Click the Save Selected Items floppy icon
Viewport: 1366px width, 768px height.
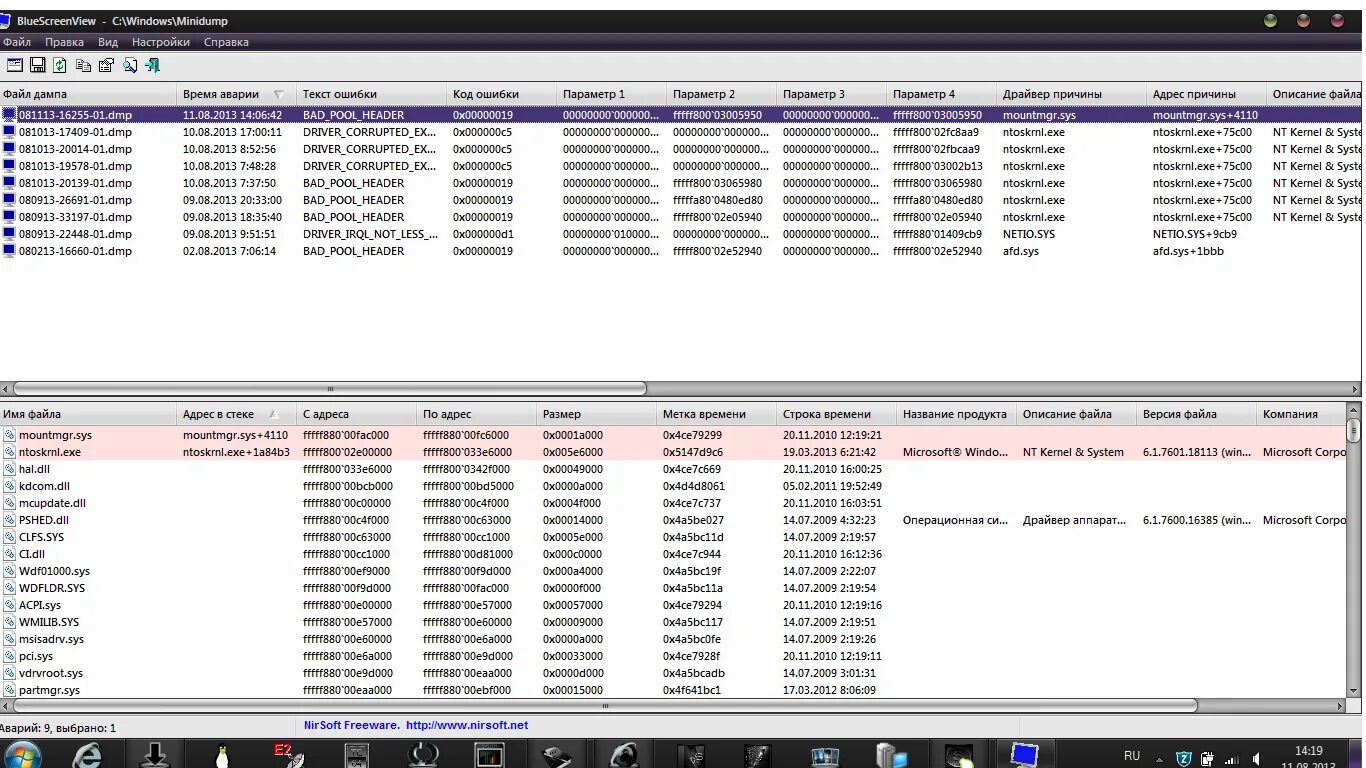[x=38, y=65]
